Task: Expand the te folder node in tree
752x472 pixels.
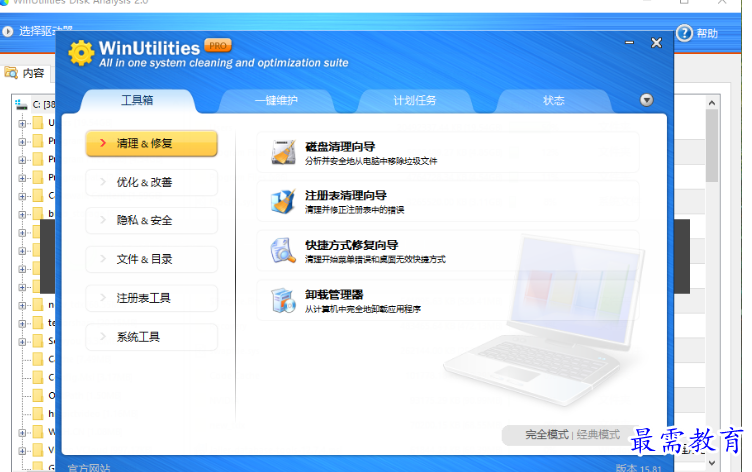Action: coord(22,324)
